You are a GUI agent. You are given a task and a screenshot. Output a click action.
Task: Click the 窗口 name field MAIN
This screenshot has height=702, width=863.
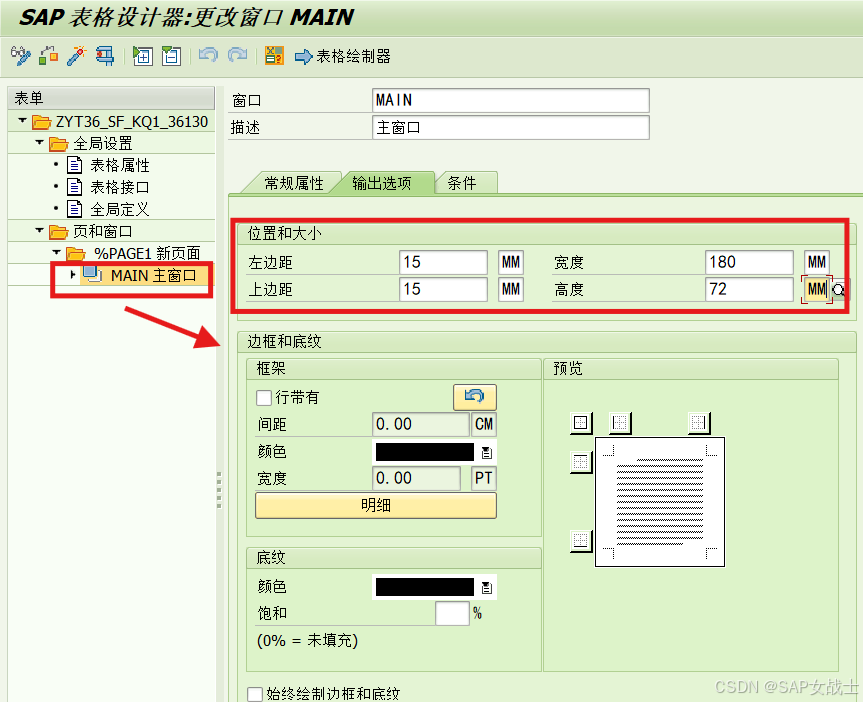point(511,100)
